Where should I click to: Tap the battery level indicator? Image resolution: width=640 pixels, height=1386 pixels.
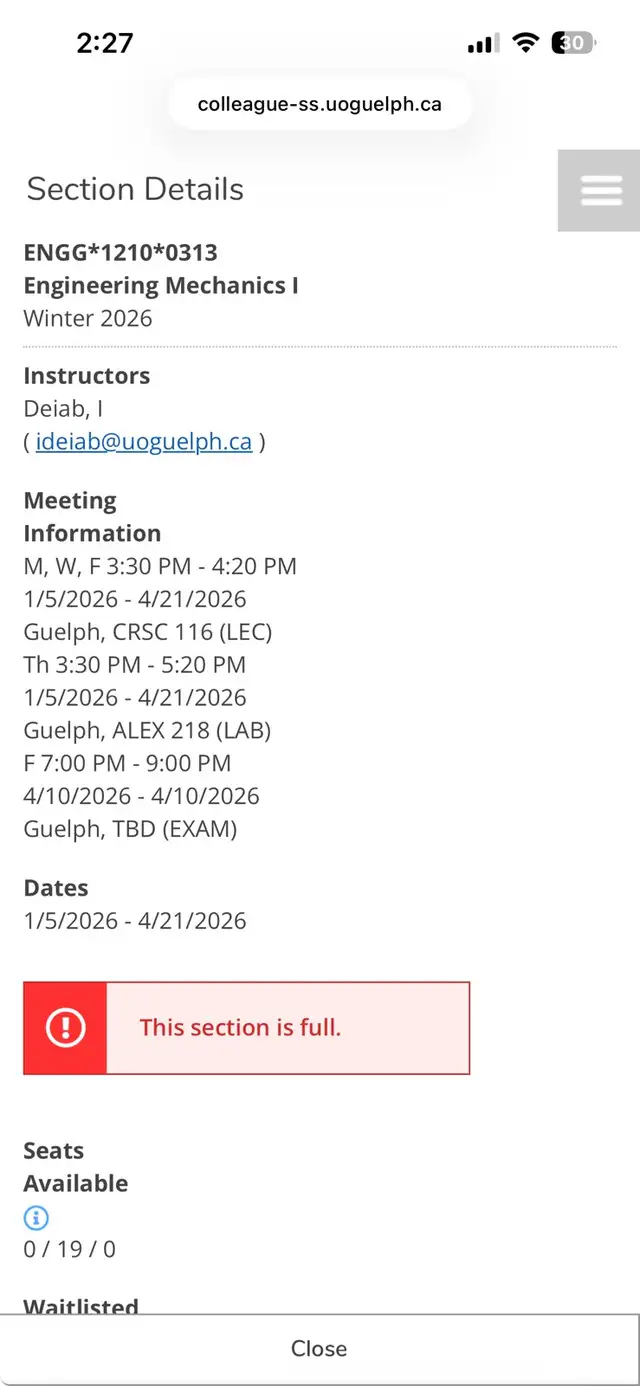point(573,43)
